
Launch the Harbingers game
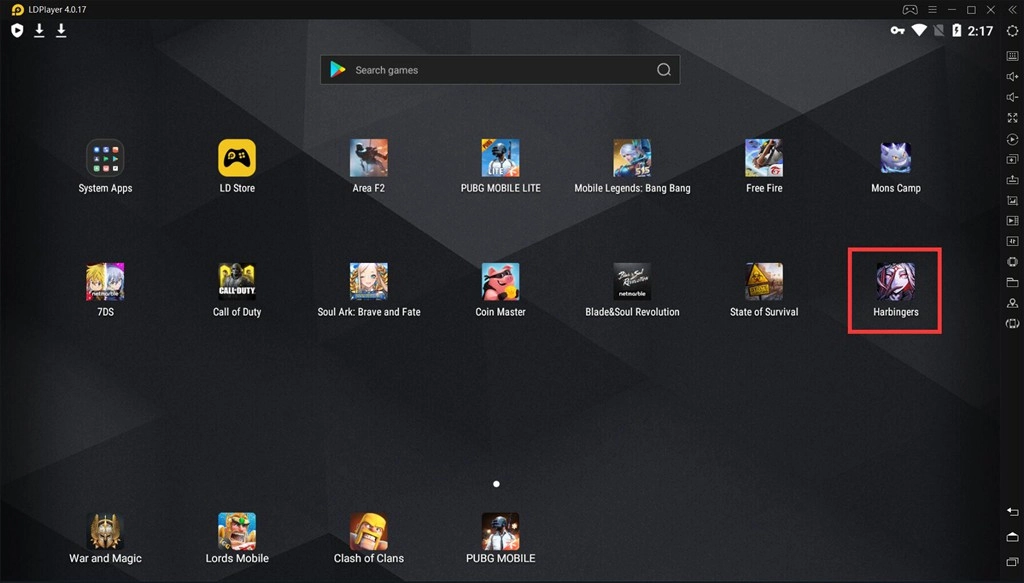coord(895,282)
